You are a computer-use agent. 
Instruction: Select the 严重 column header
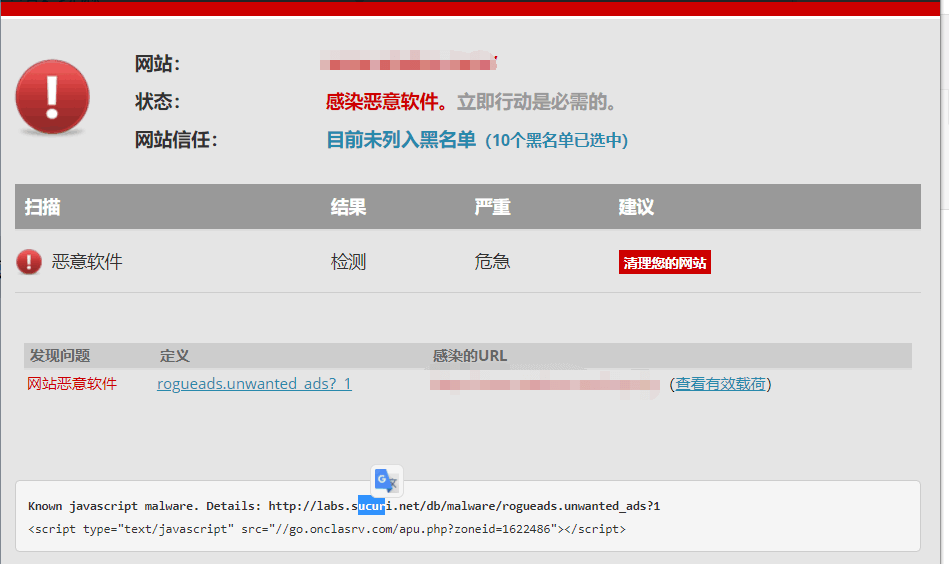[x=492, y=207]
